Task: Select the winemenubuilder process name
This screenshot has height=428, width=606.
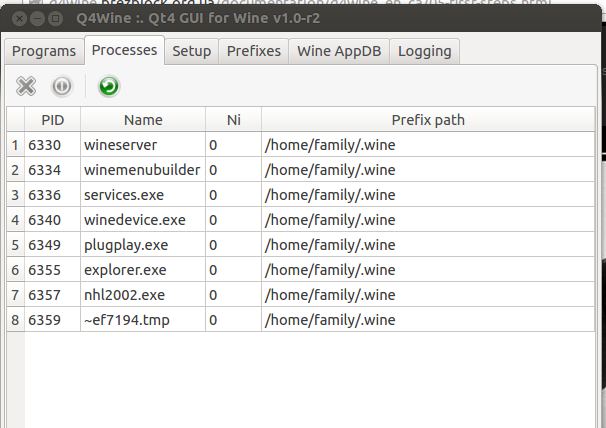Action: [142, 170]
